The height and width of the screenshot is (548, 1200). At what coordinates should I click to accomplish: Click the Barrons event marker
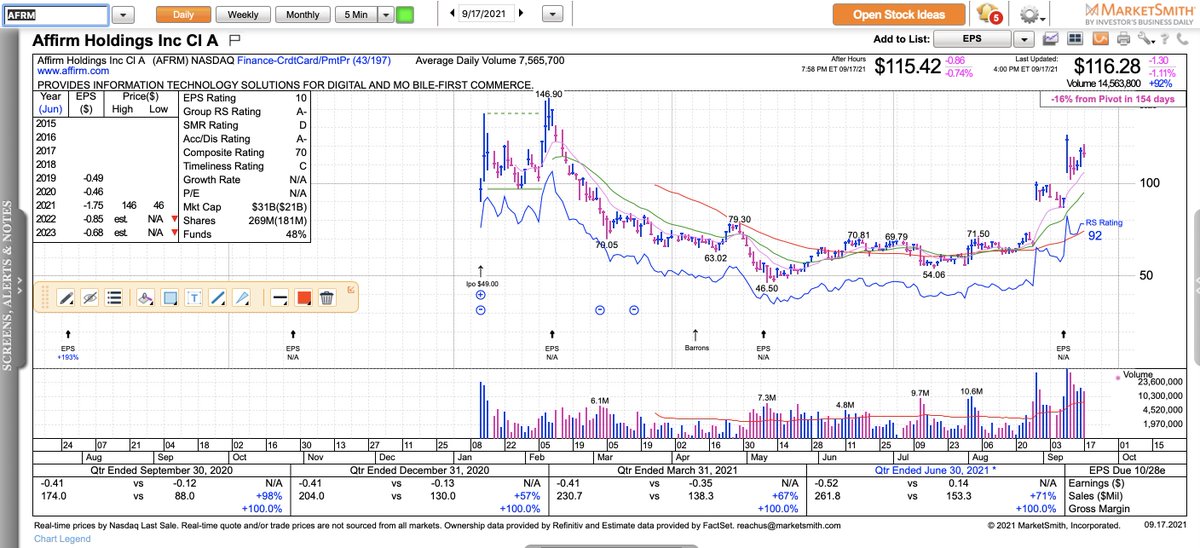pos(696,341)
